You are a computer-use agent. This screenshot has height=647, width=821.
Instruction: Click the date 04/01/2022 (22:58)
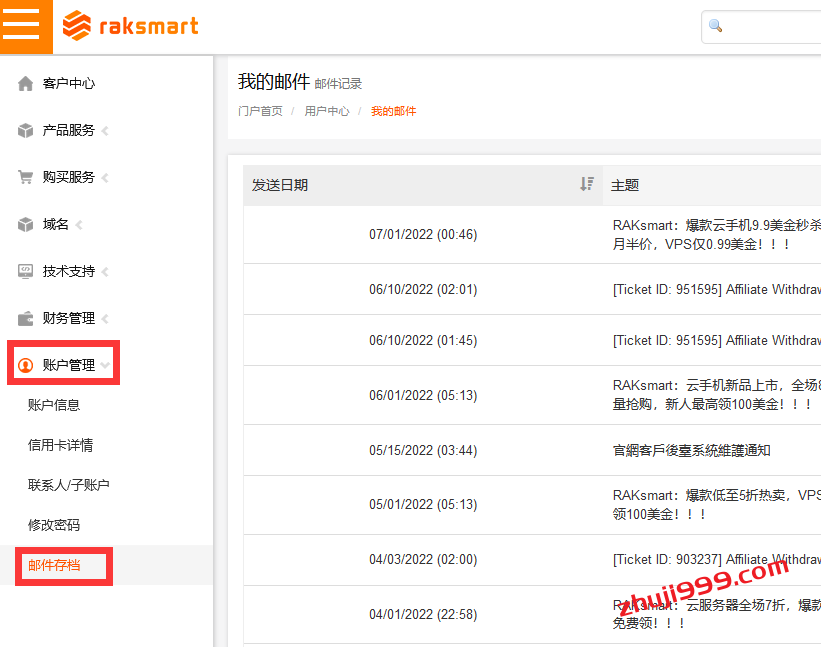click(423, 615)
